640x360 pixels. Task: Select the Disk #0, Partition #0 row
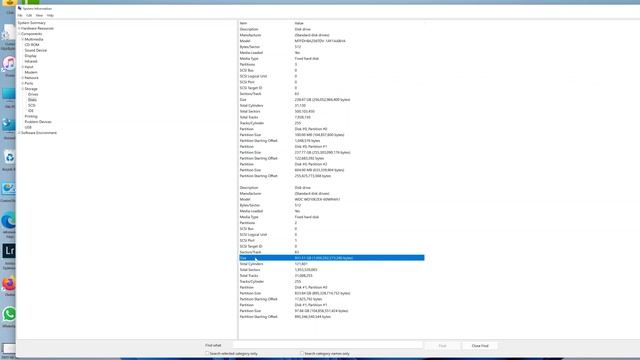coord(331,129)
